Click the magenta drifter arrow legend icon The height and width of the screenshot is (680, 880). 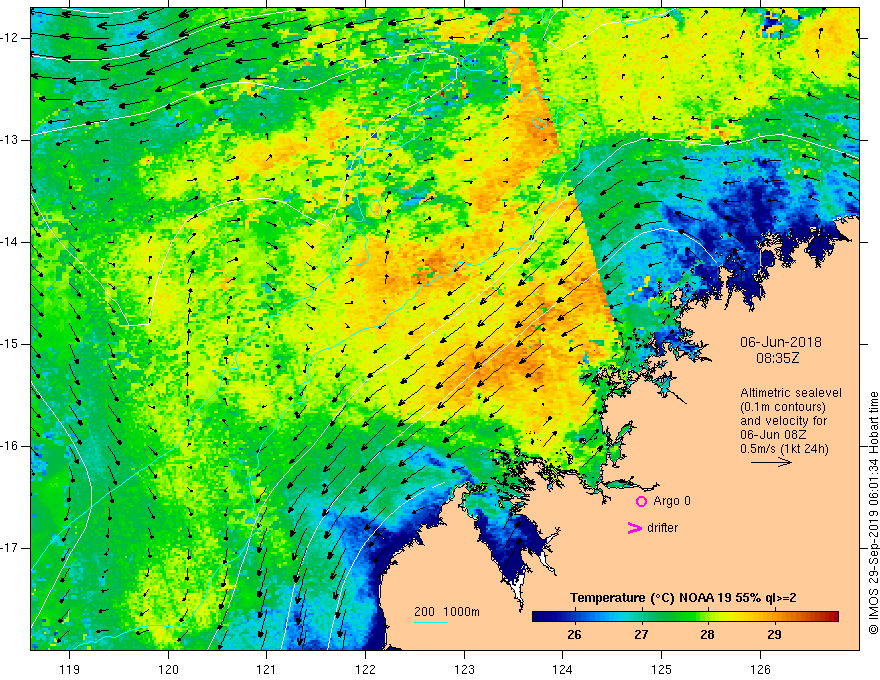click(x=634, y=528)
